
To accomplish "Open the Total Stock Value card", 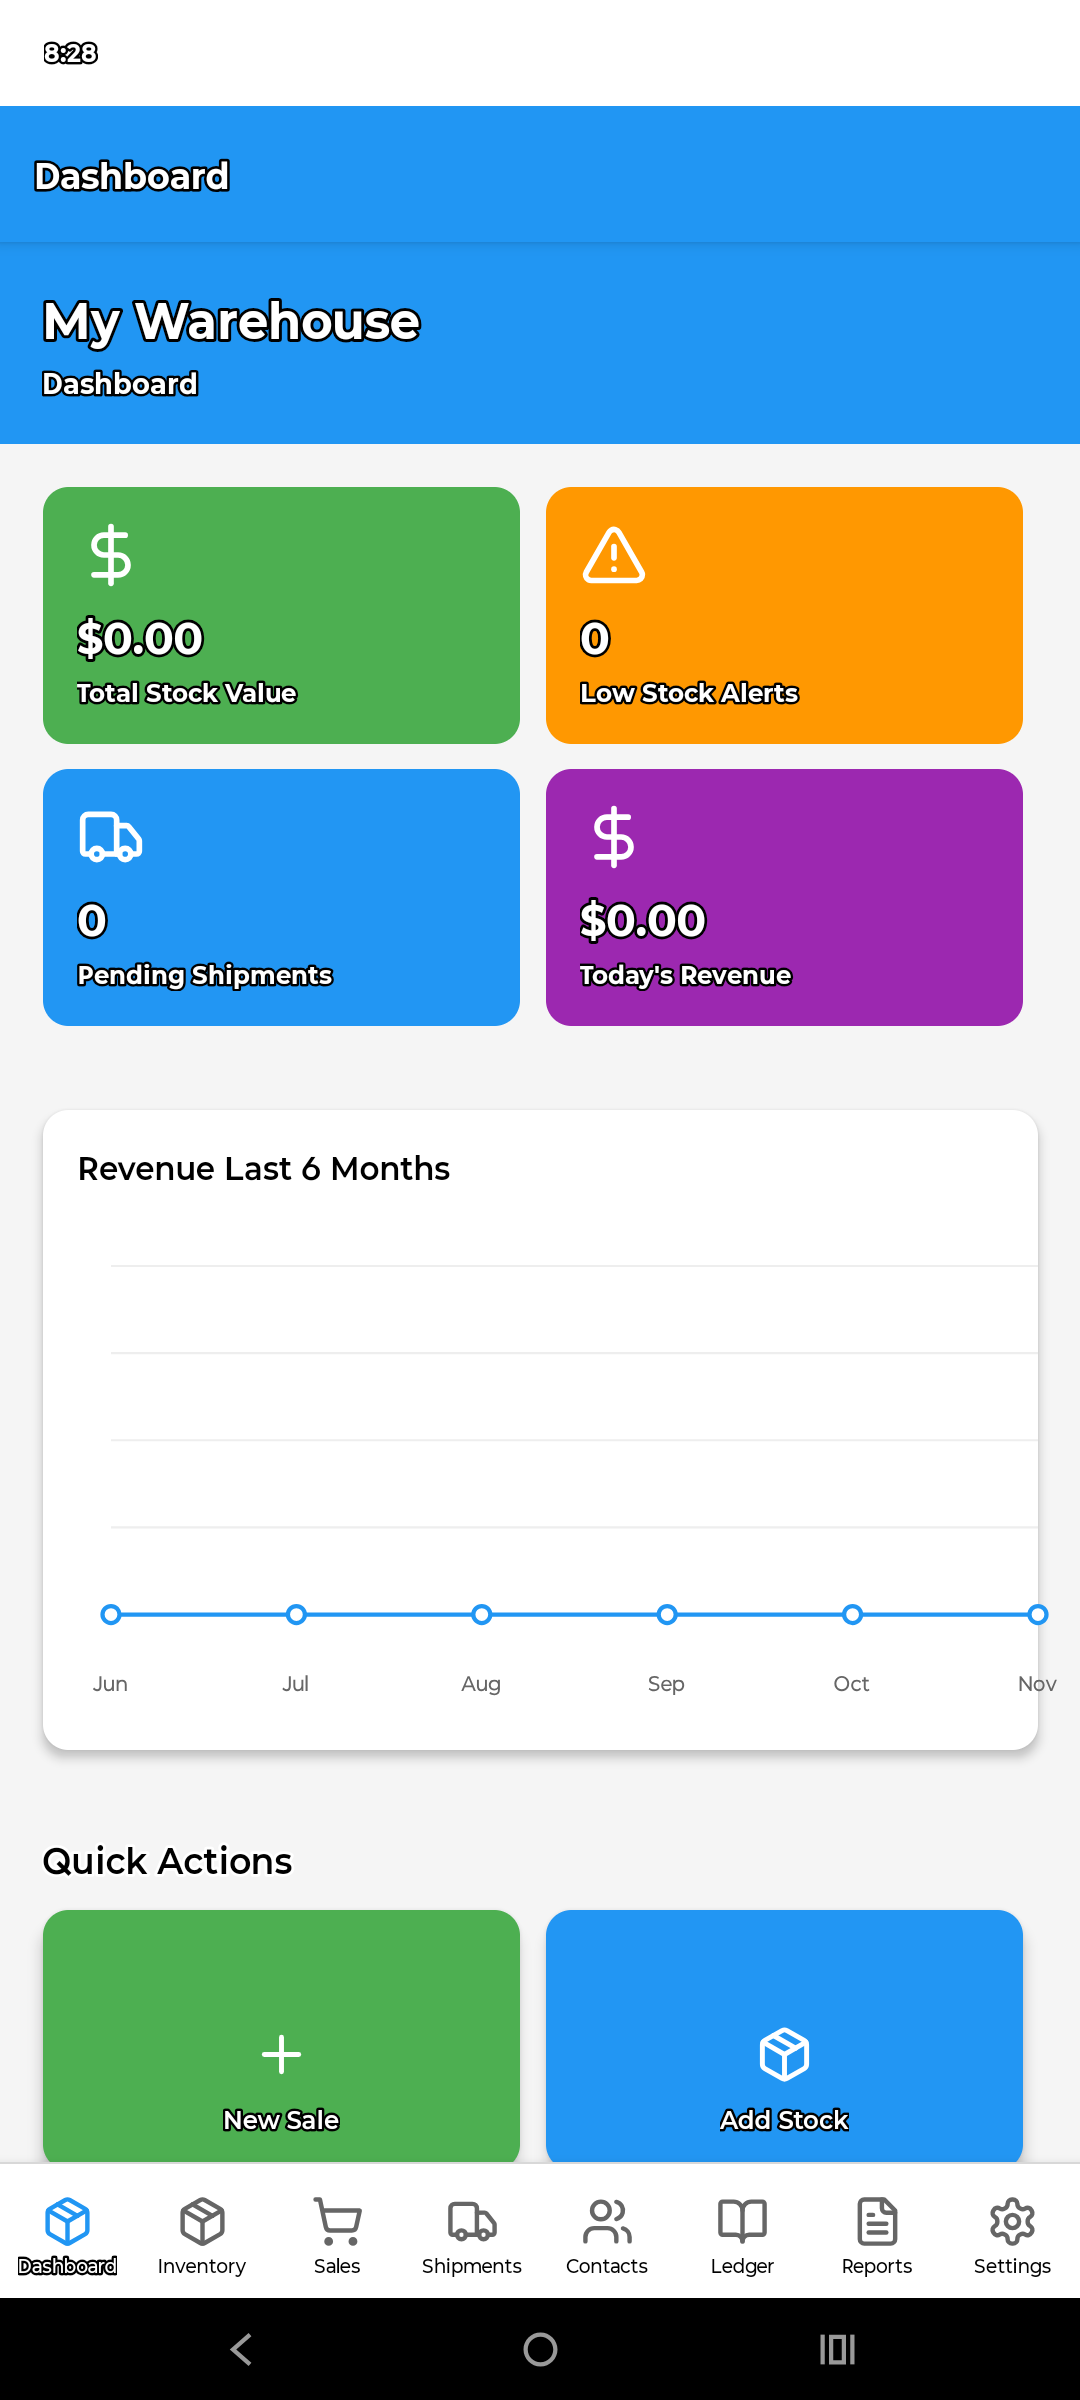I will point(281,615).
